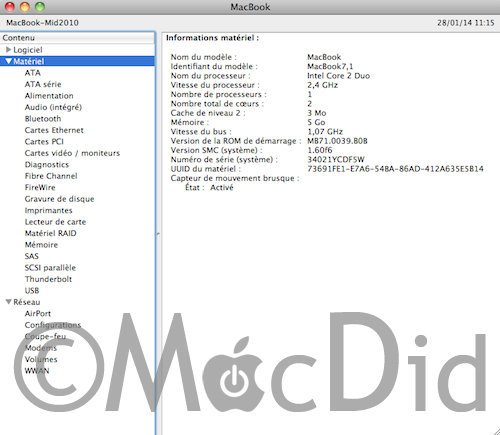
Task: Select Audio (intégré) item
Action: [53, 107]
